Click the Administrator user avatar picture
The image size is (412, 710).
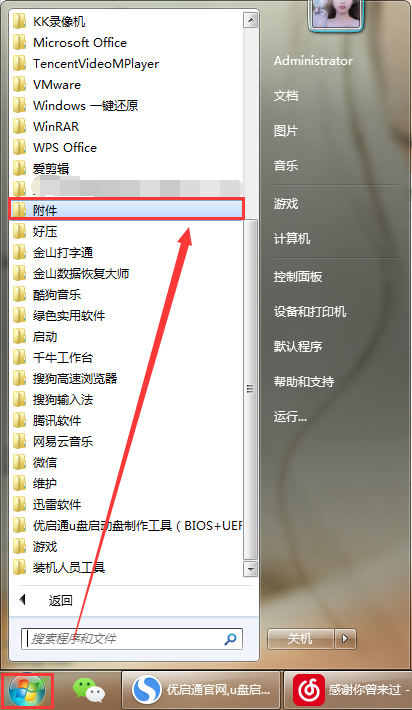click(336, 14)
